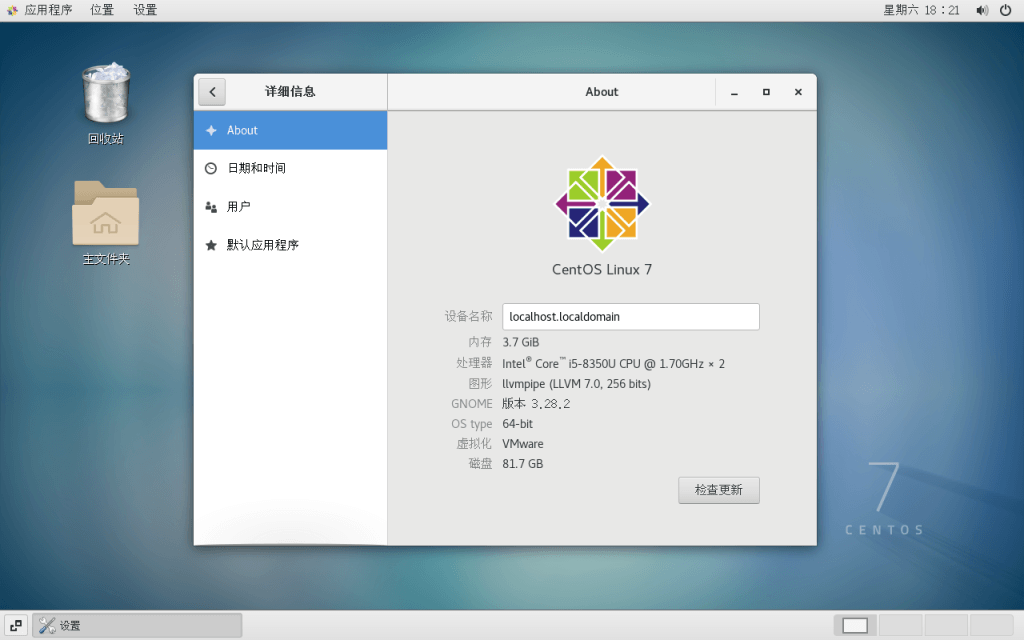Switch to the third workspace

[x=946, y=626]
